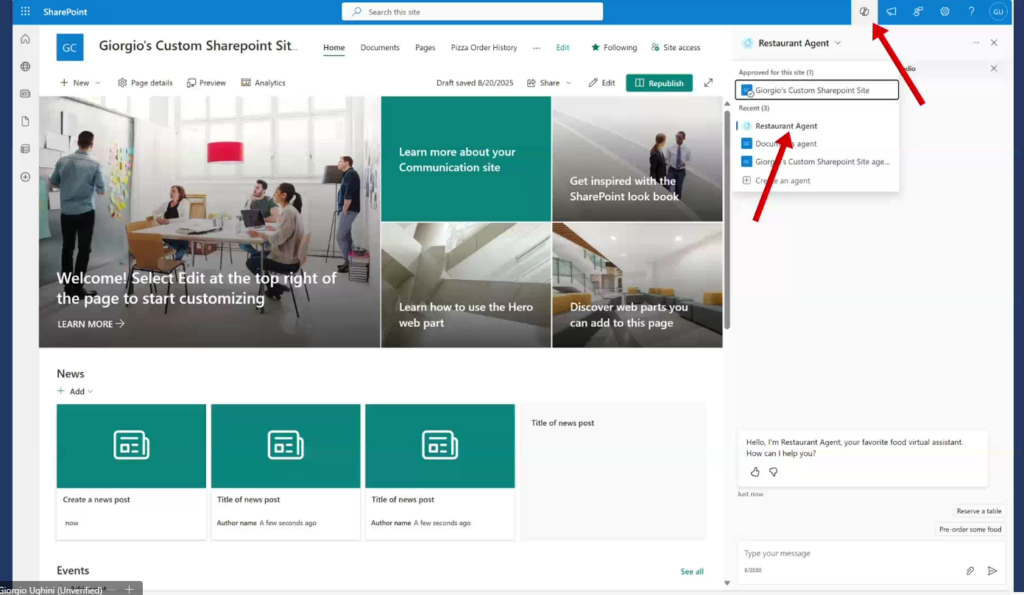Open the megaphone announcements icon
This screenshot has height=595, width=1024.
891,11
